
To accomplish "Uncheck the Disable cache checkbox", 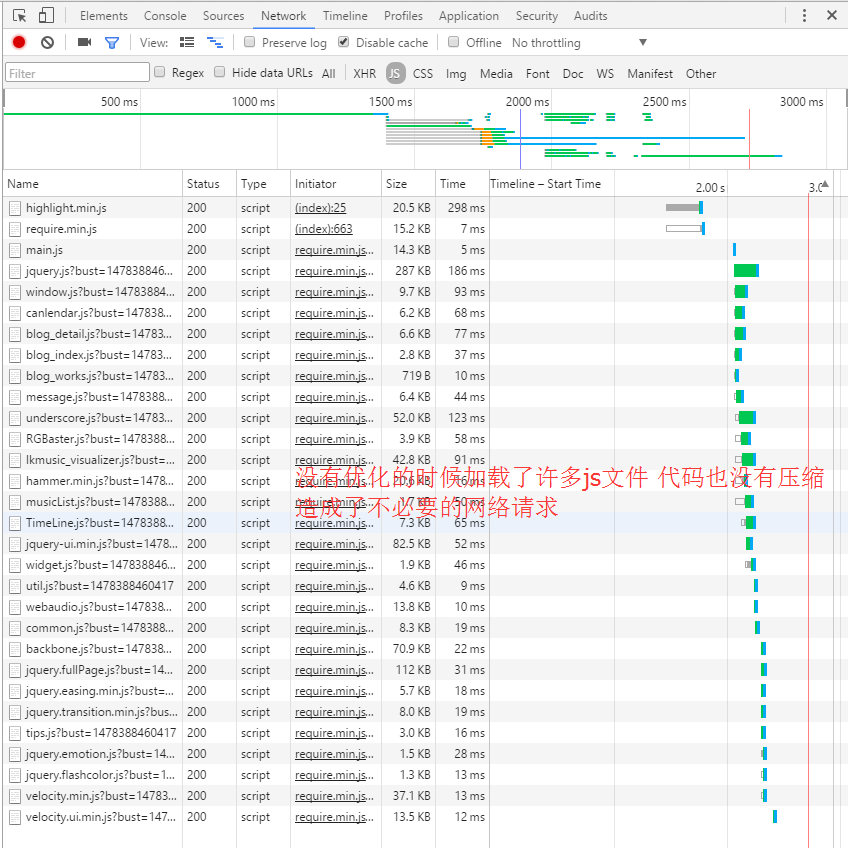I will 344,42.
